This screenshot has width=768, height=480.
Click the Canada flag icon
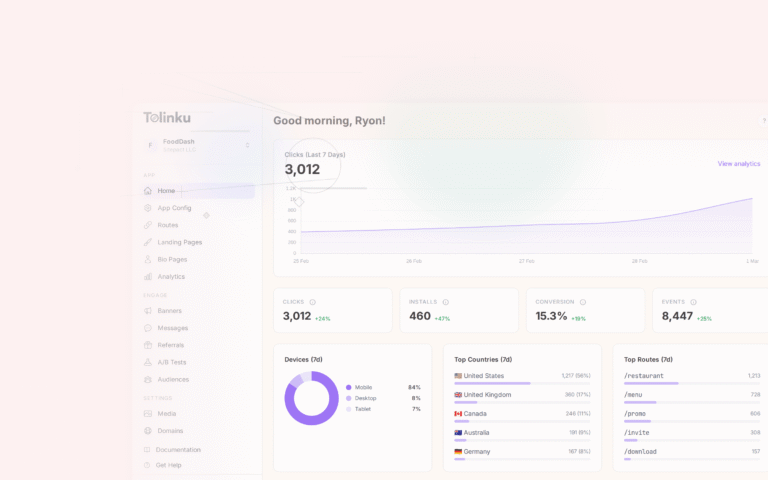click(x=458, y=414)
